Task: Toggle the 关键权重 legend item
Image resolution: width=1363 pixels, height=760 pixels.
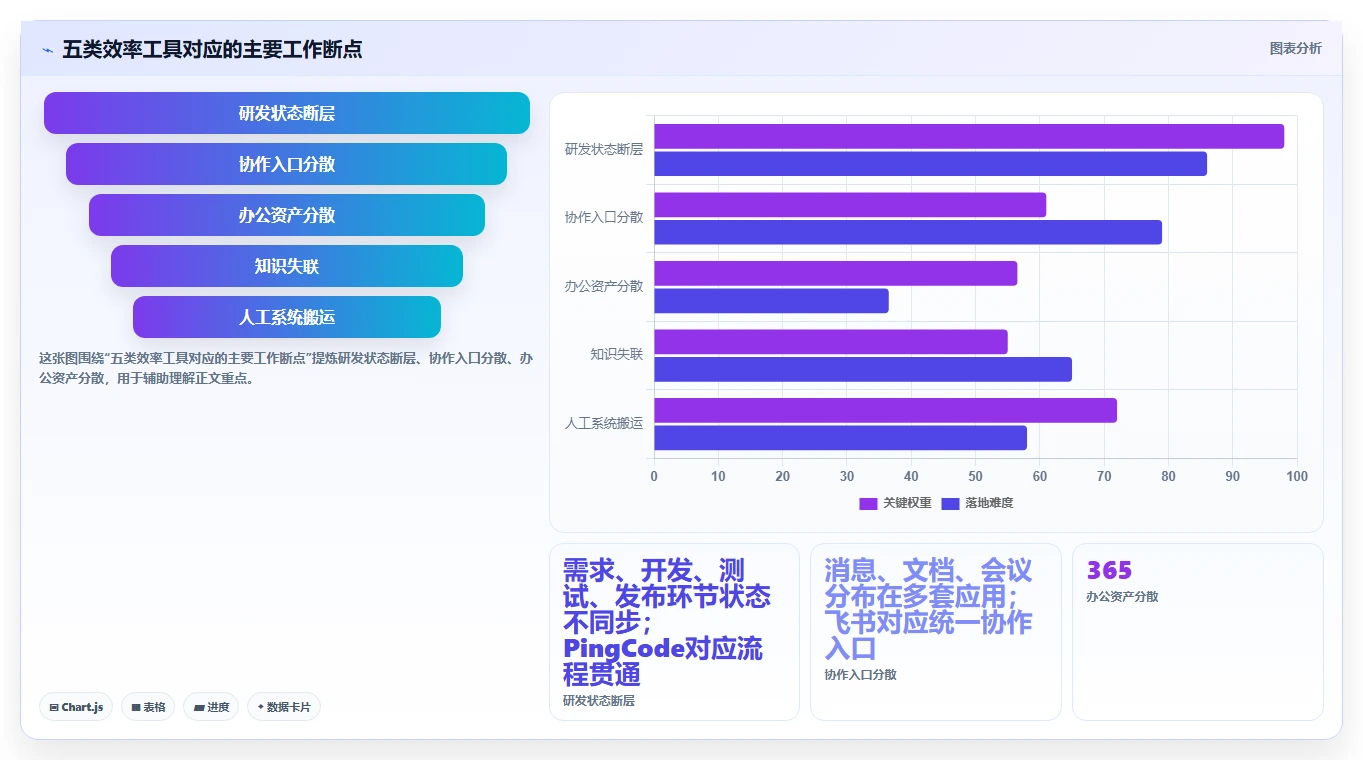Action: [895, 503]
